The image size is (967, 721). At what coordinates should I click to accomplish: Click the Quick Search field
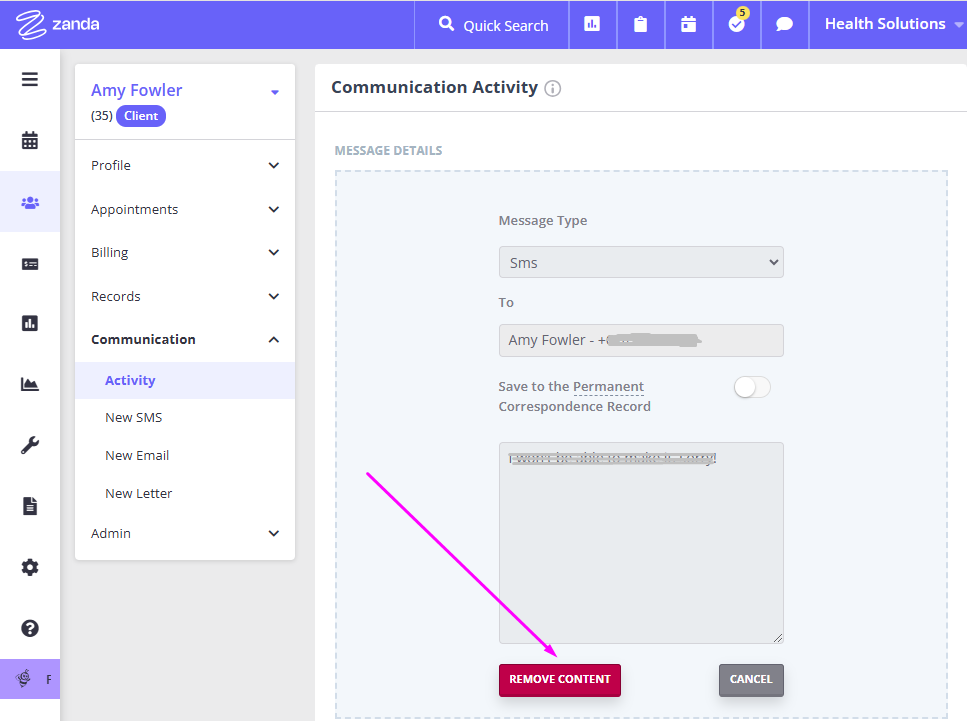(x=494, y=25)
